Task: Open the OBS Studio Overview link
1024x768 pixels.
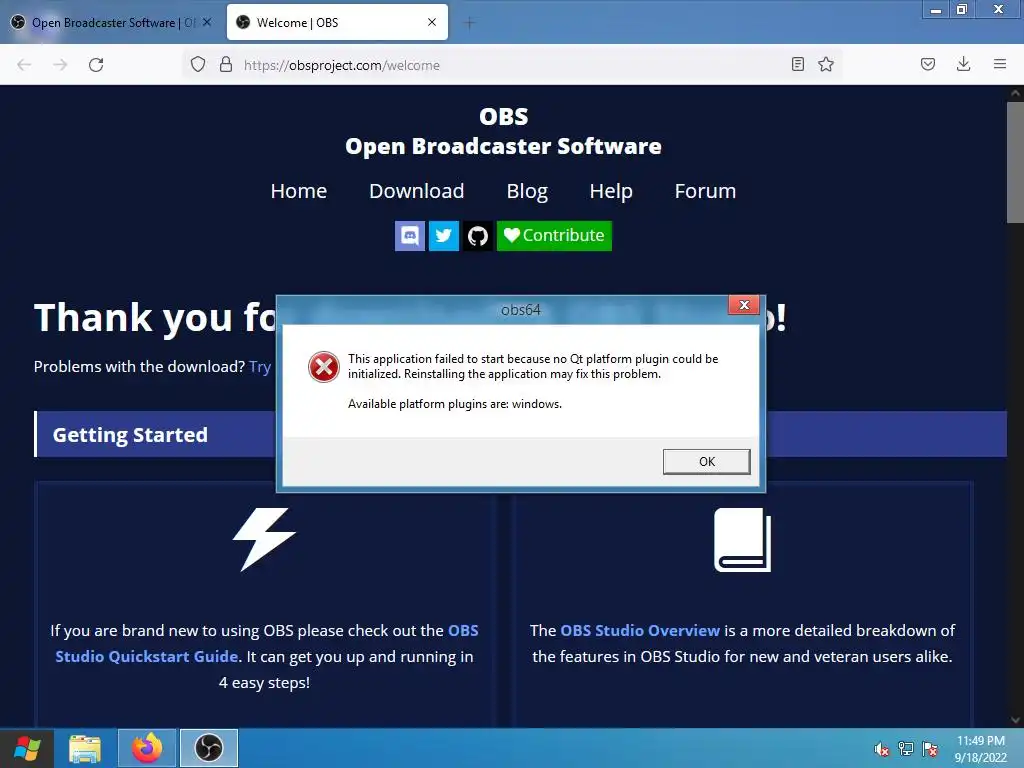Action: 640,631
